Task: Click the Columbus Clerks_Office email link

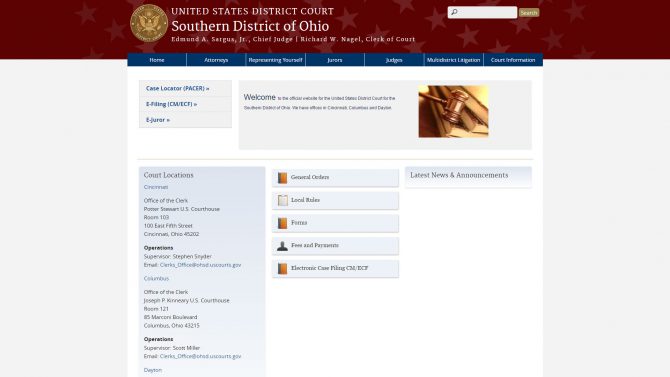Action: point(200,356)
